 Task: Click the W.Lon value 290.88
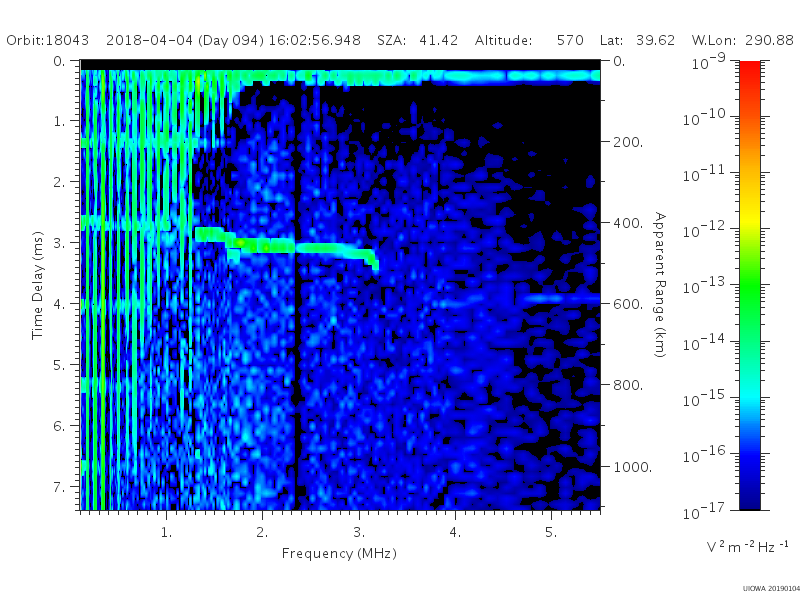pos(769,40)
